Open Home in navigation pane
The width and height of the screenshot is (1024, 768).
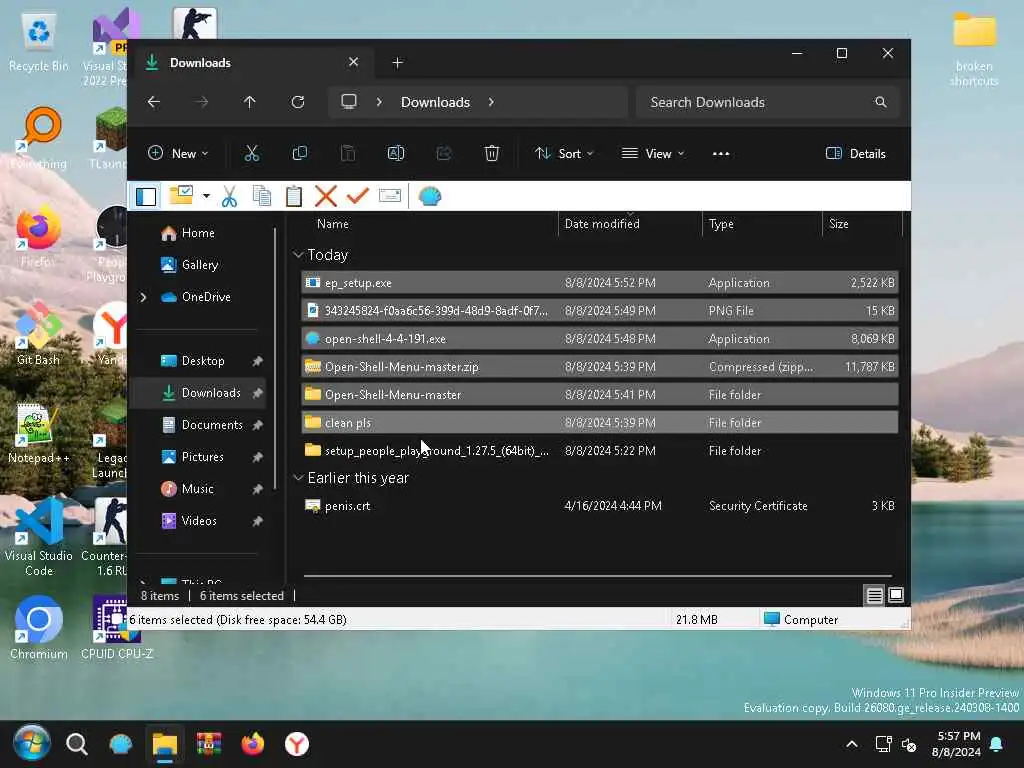[197, 233]
